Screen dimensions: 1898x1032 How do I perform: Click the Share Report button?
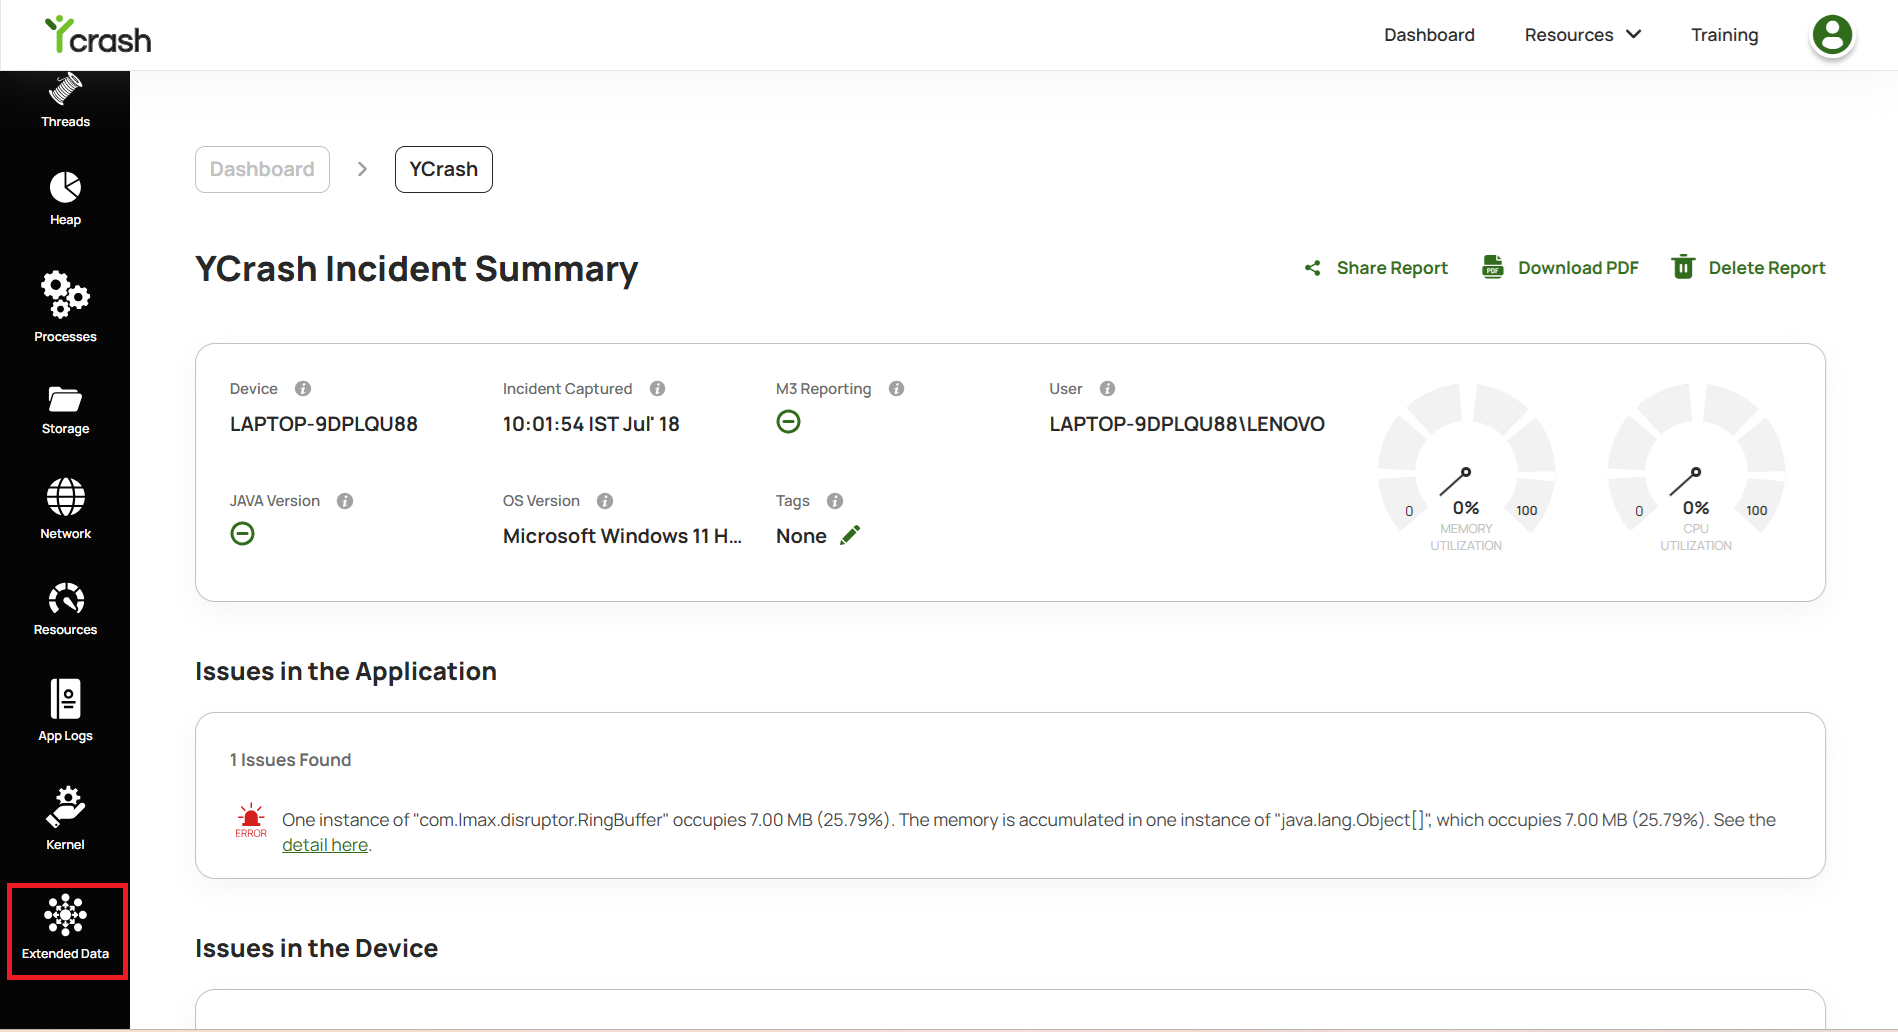[x=1375, y=268]
